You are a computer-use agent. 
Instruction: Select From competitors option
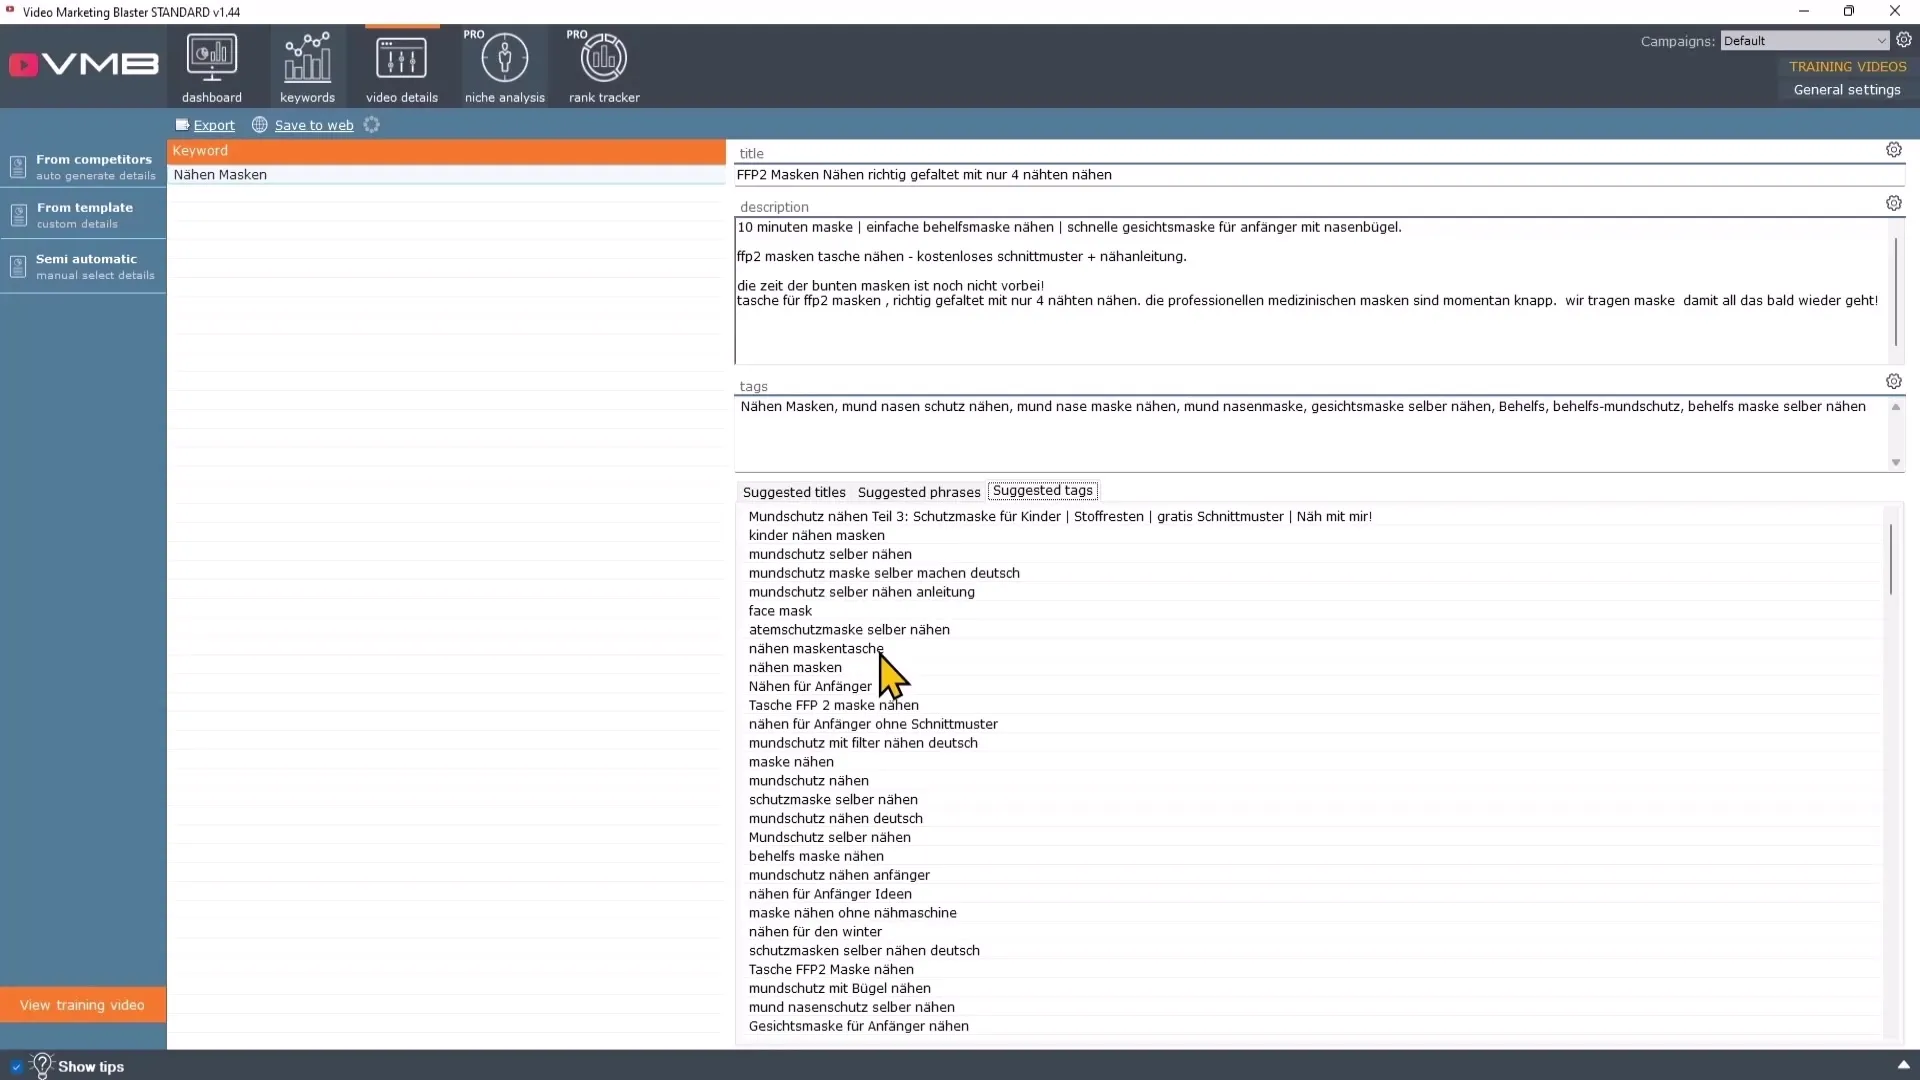(x=83, y=165)
